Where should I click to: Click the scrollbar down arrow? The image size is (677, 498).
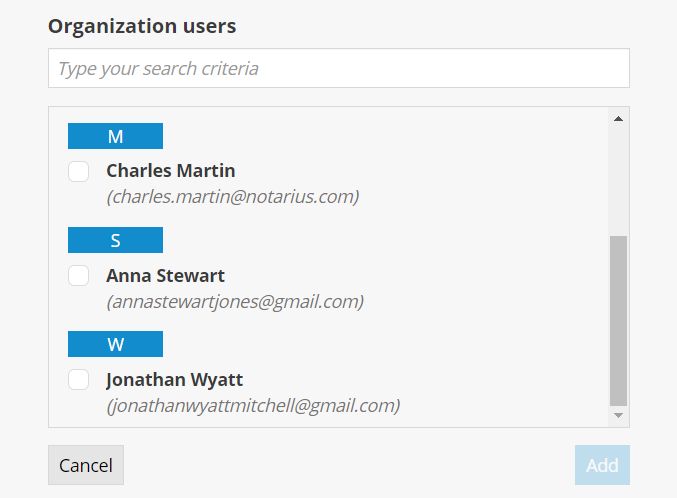[x=618, y=415]
